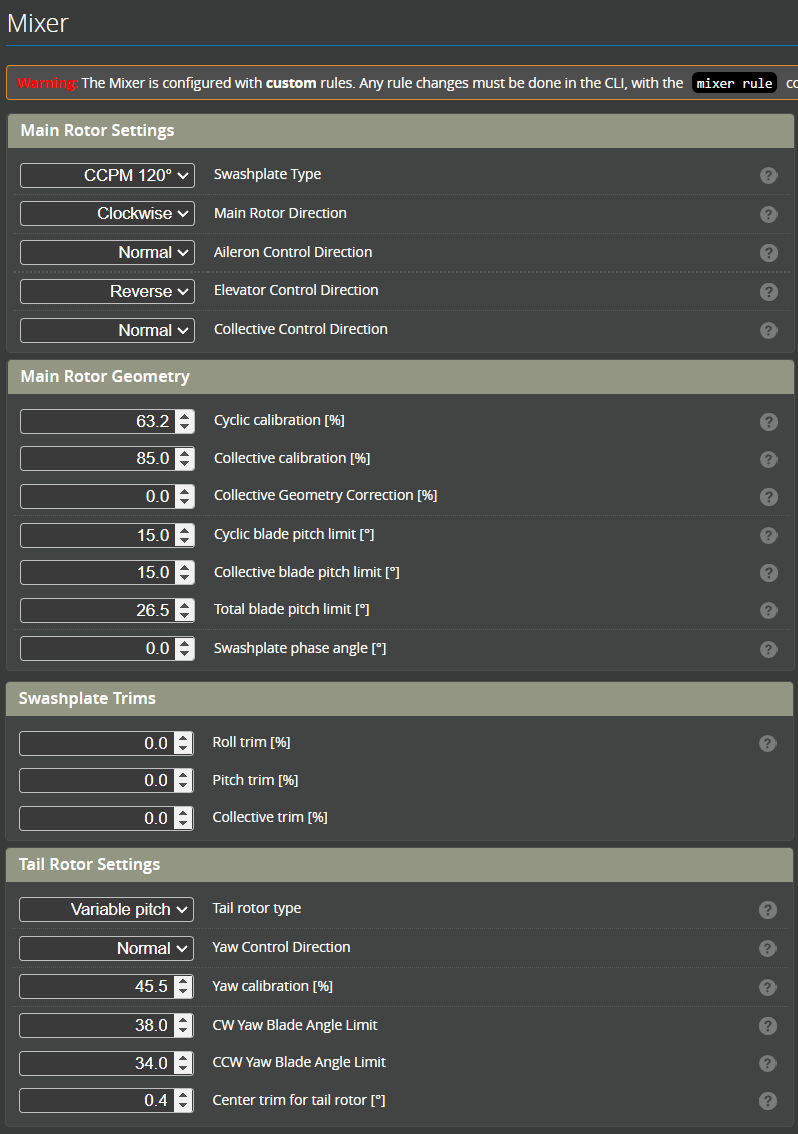Collapse the Main Rotor Settings section
Viewport: 798px width, 1134px height.
tap(397, 130)
